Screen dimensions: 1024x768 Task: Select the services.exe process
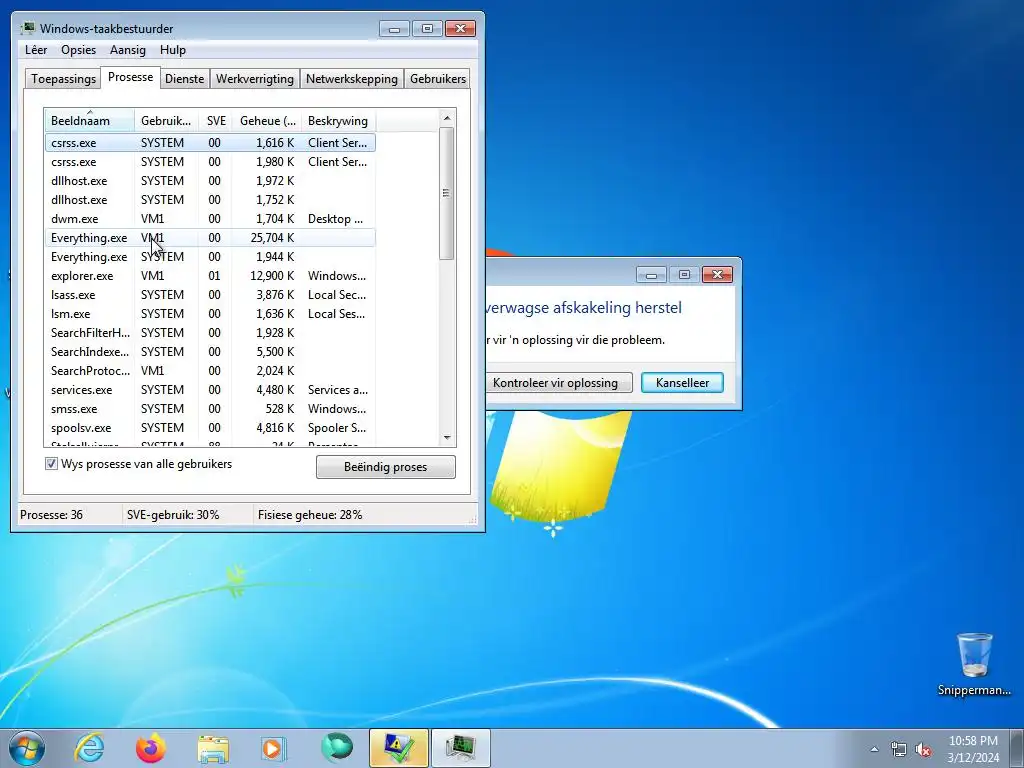(x=210, y=389)
